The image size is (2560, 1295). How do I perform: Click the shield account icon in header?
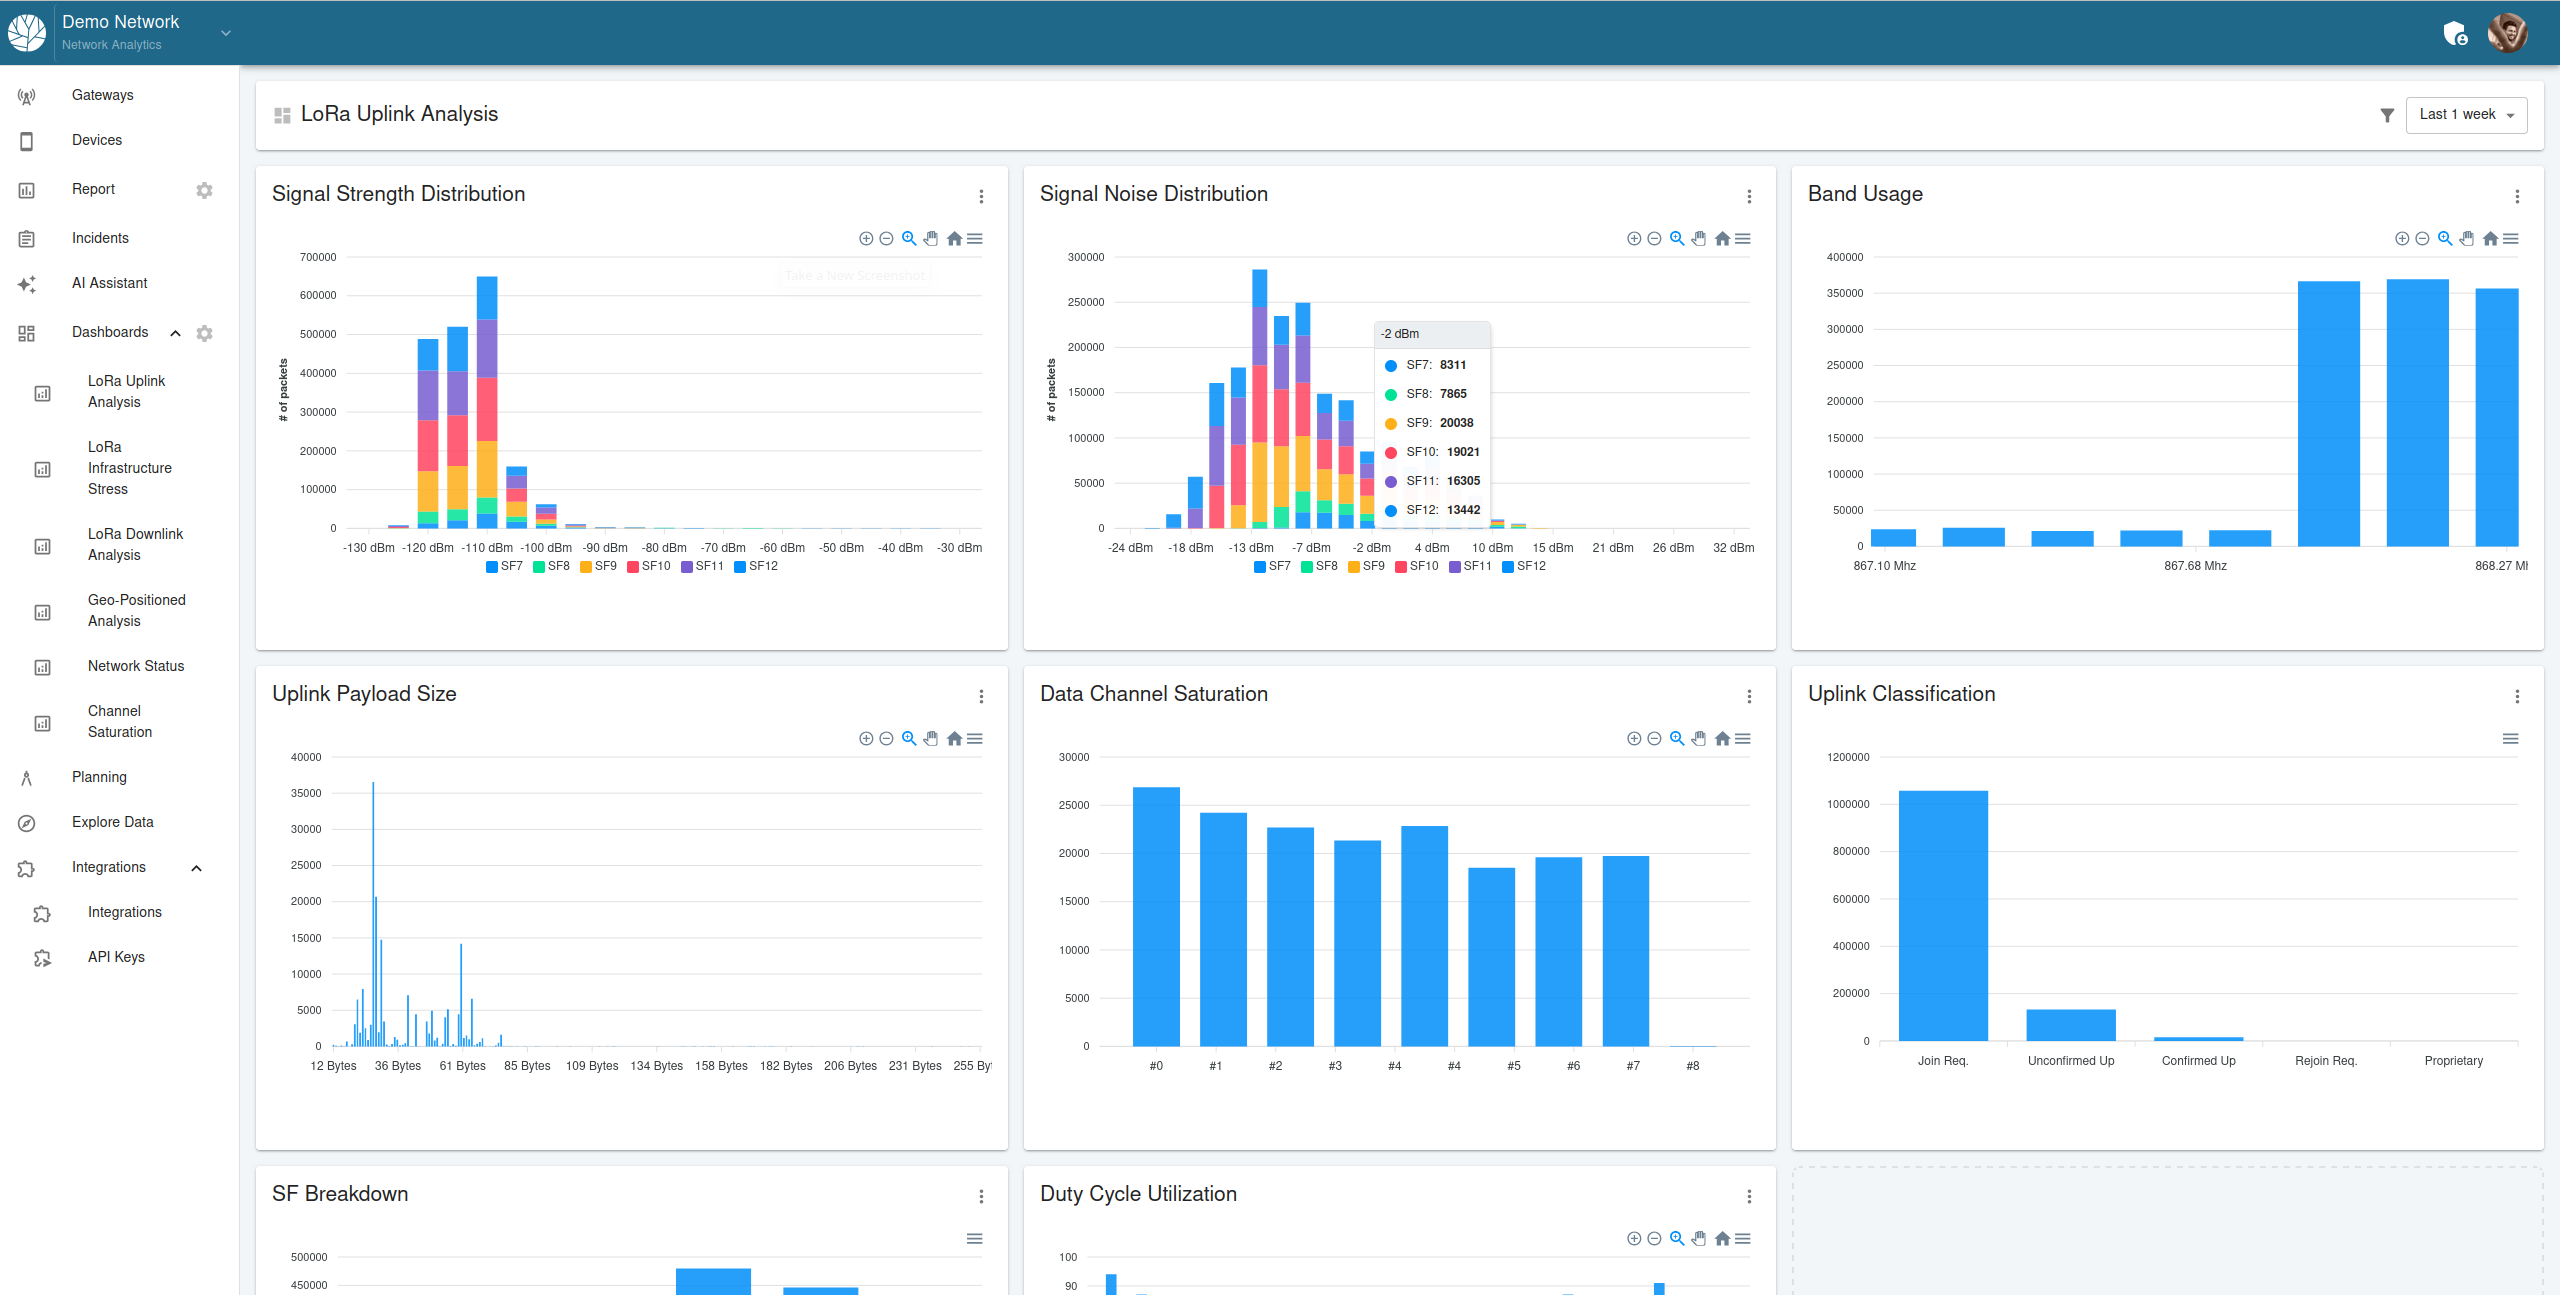pos(2455,34)
